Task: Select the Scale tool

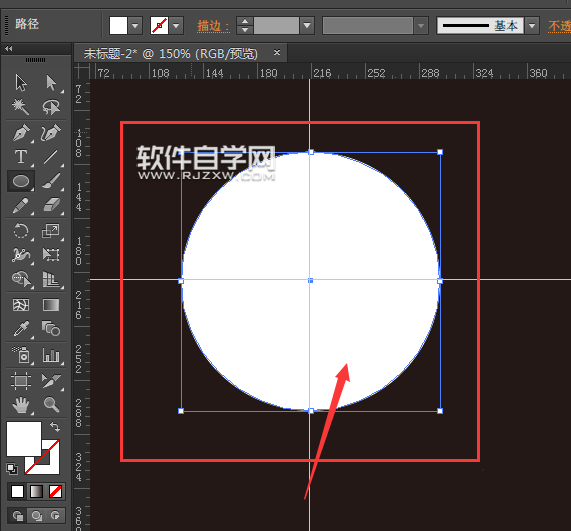Action: click(x=51, y=231)
